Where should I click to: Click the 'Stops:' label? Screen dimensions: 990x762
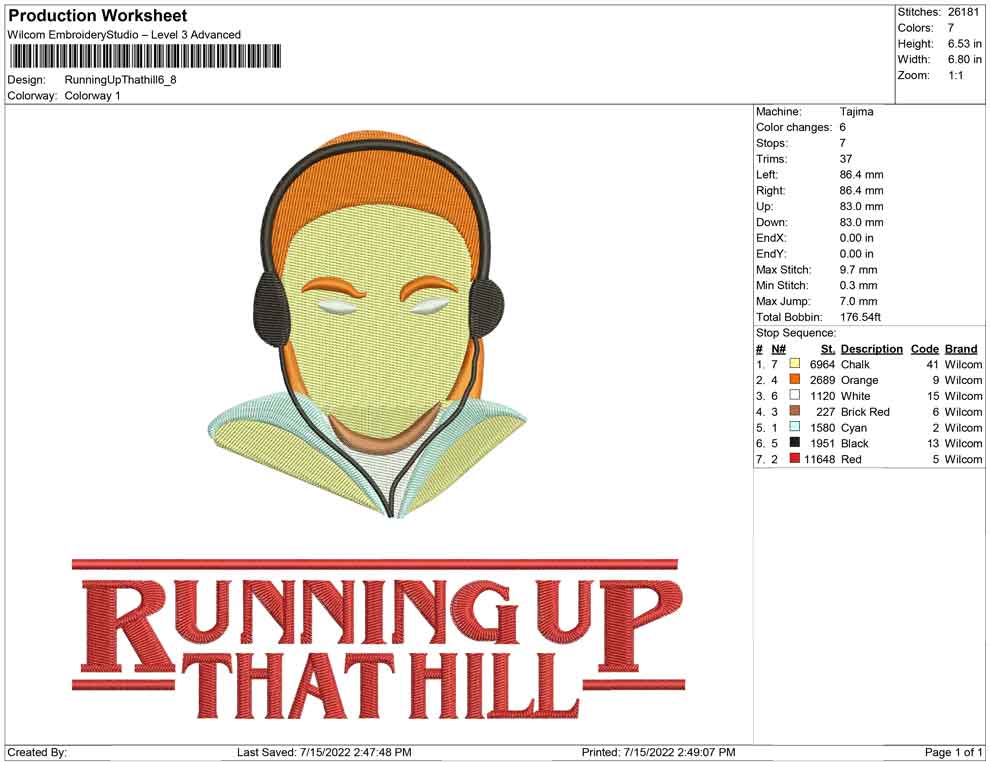pyautogui.click(x=772, y=143)
